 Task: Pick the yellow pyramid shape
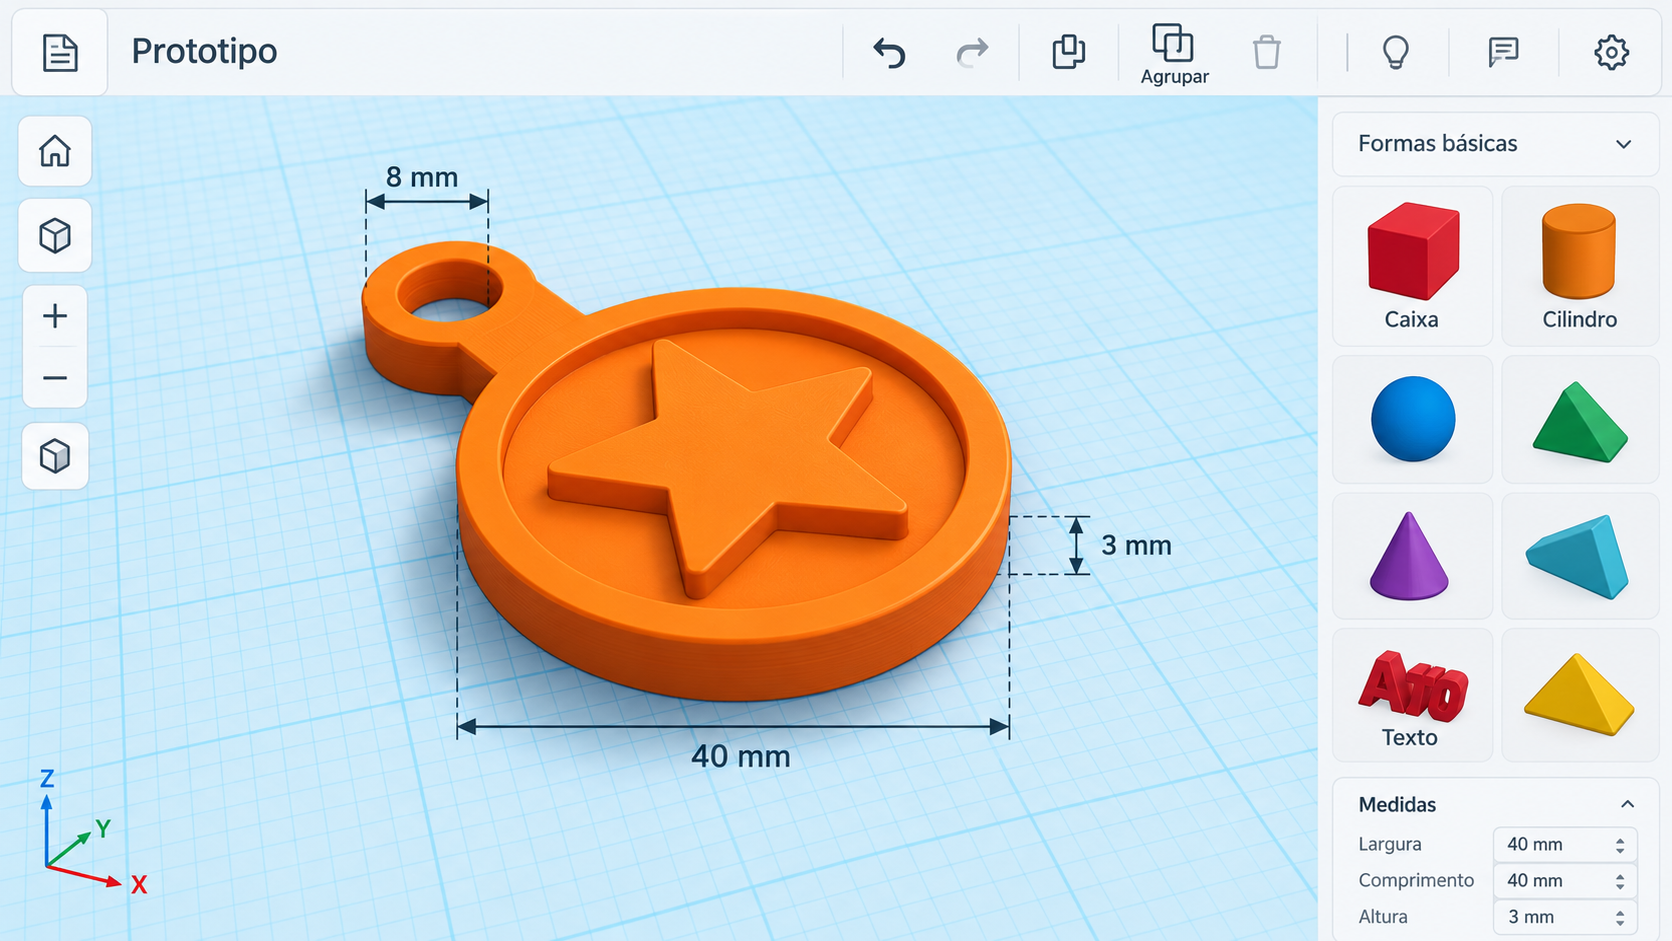1579,696
